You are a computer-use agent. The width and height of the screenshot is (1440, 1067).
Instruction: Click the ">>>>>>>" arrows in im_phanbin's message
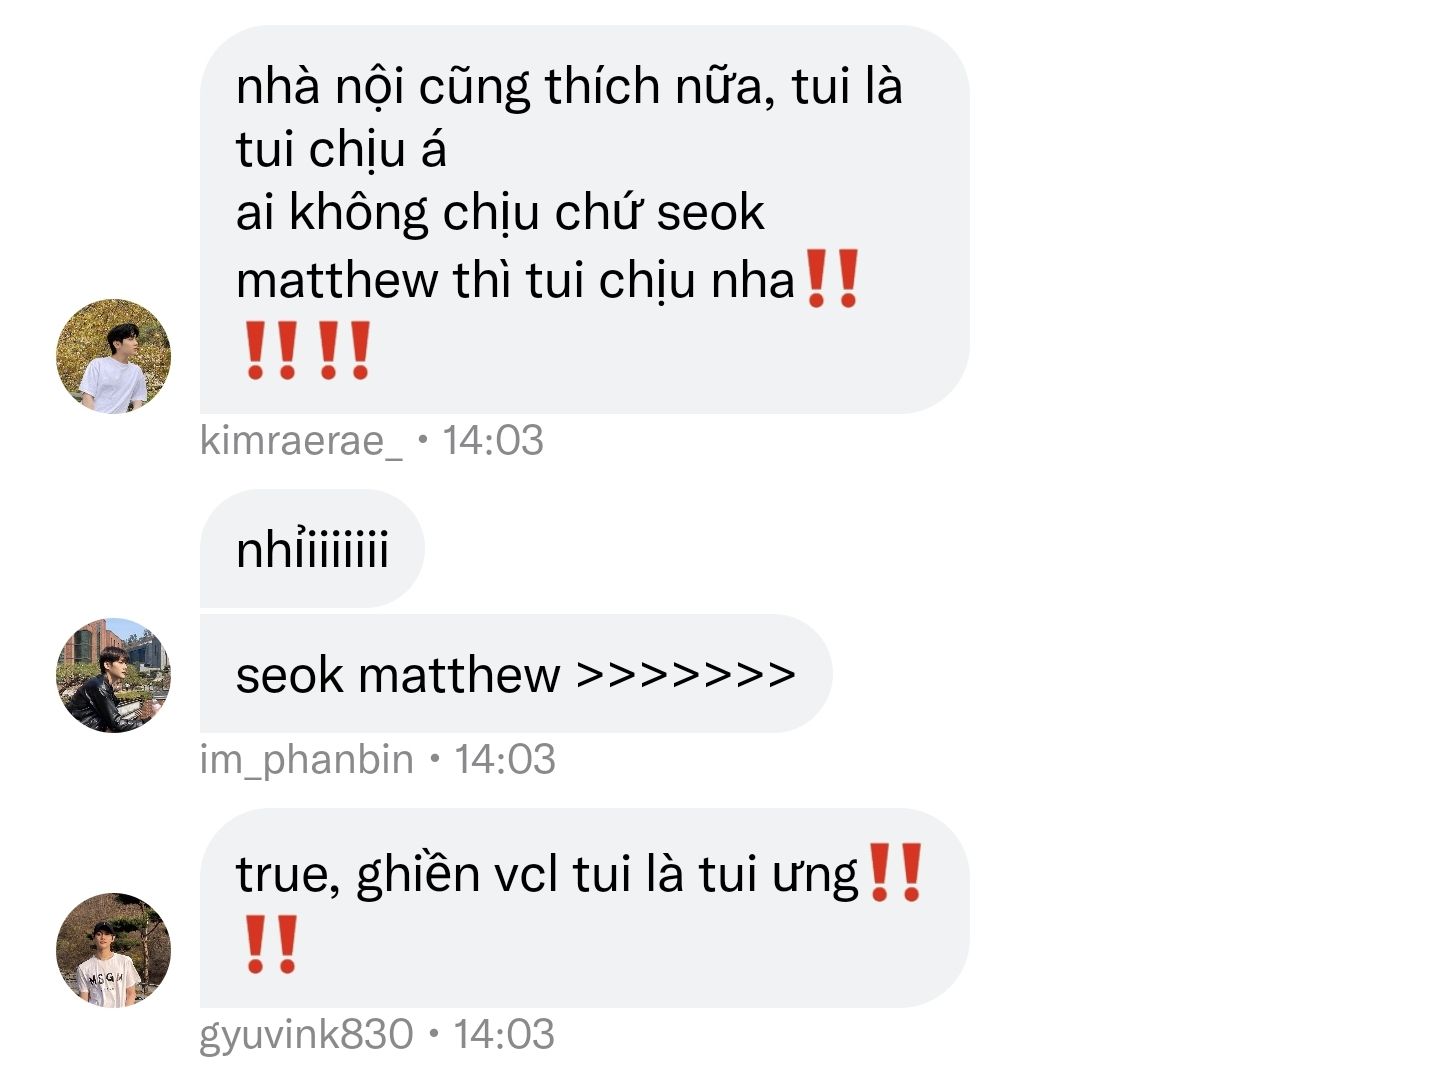pos(686,675)
